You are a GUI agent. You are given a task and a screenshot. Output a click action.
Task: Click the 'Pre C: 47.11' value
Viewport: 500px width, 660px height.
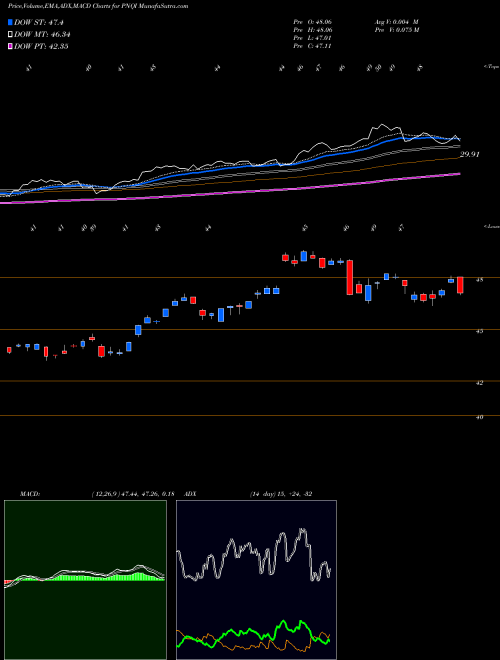(312, 46)
